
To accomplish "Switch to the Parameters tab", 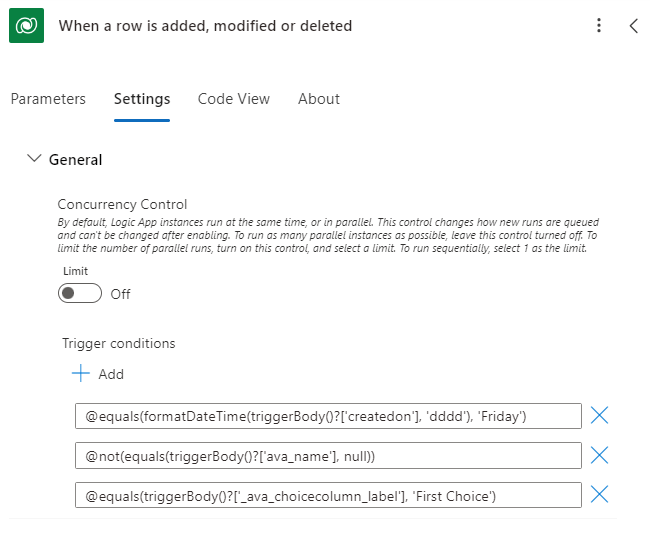I will coord(48,99).
